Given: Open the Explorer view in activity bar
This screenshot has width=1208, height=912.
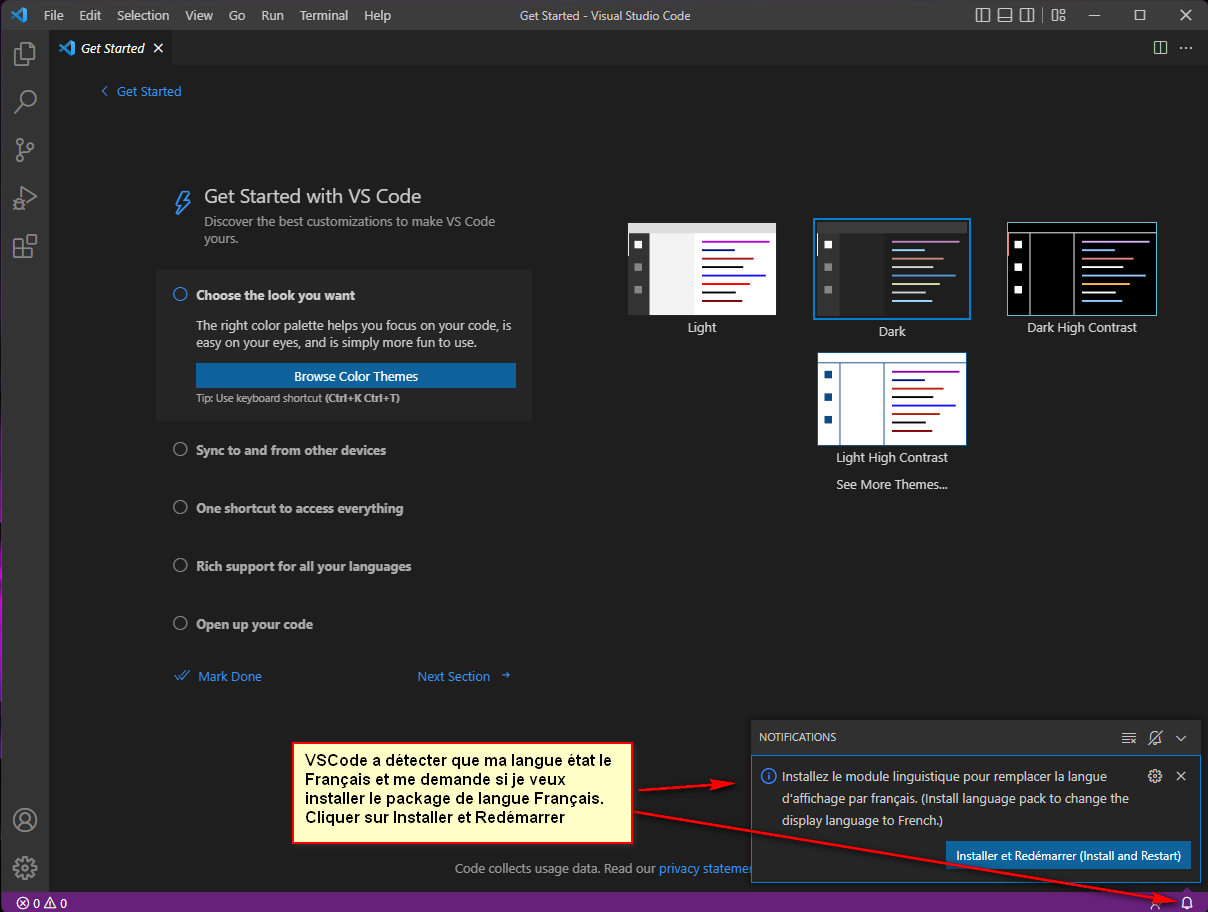Looking at the screenshot, I should coord(25,54).
